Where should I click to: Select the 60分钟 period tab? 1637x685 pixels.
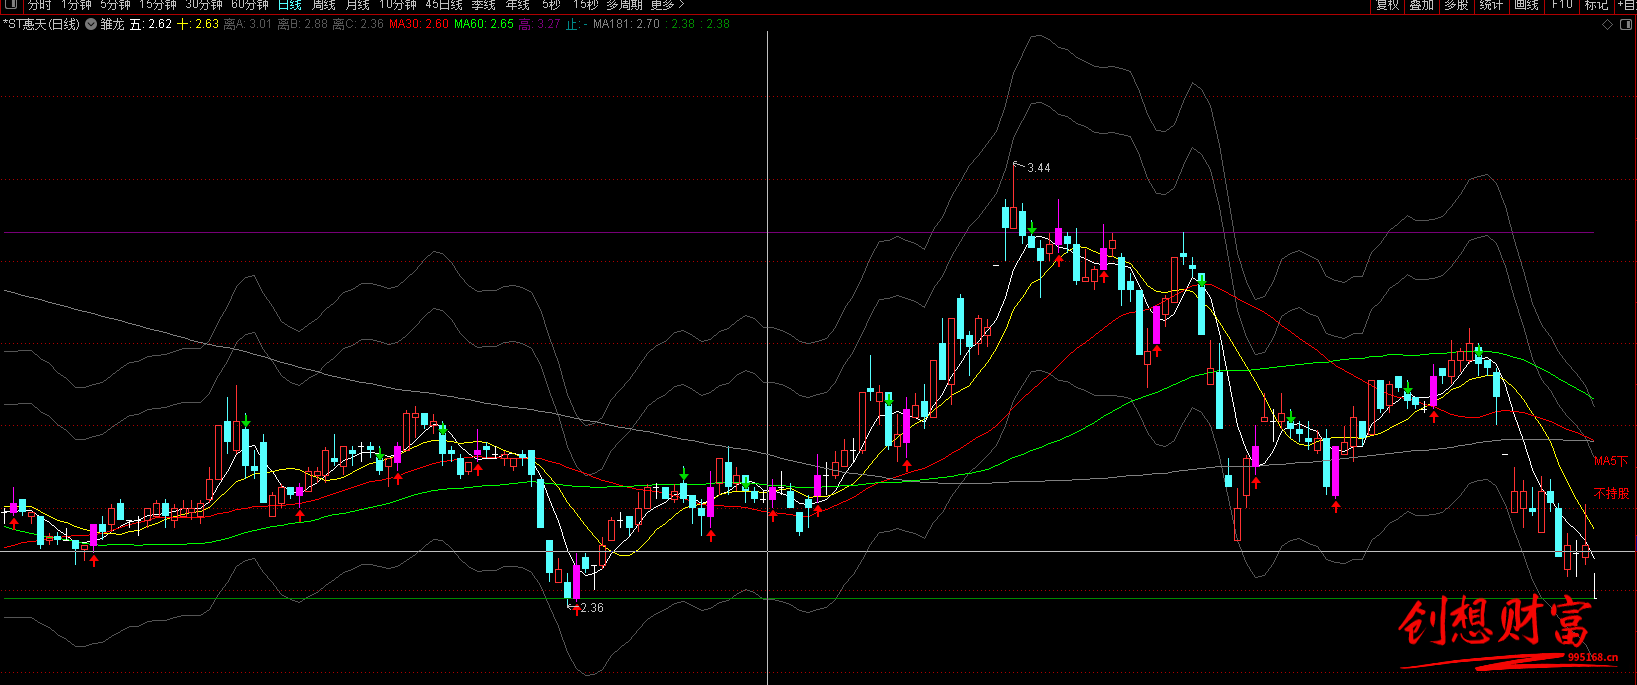click(x=250, y=5)
